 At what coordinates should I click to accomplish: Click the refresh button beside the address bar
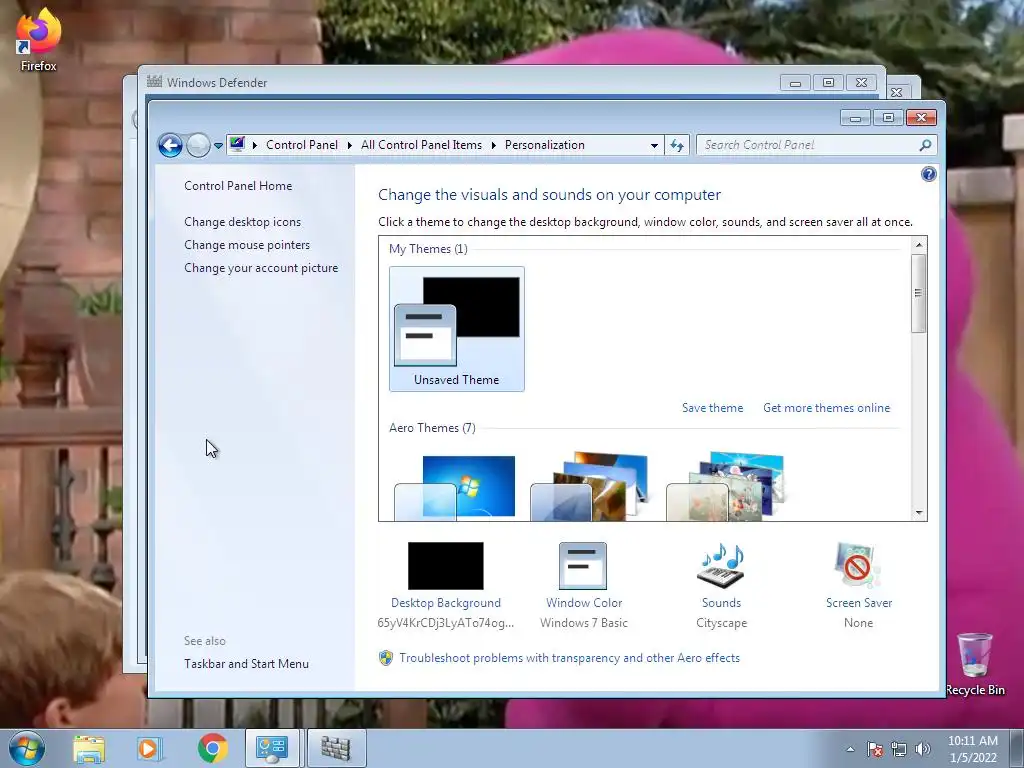tap(677, 145)
